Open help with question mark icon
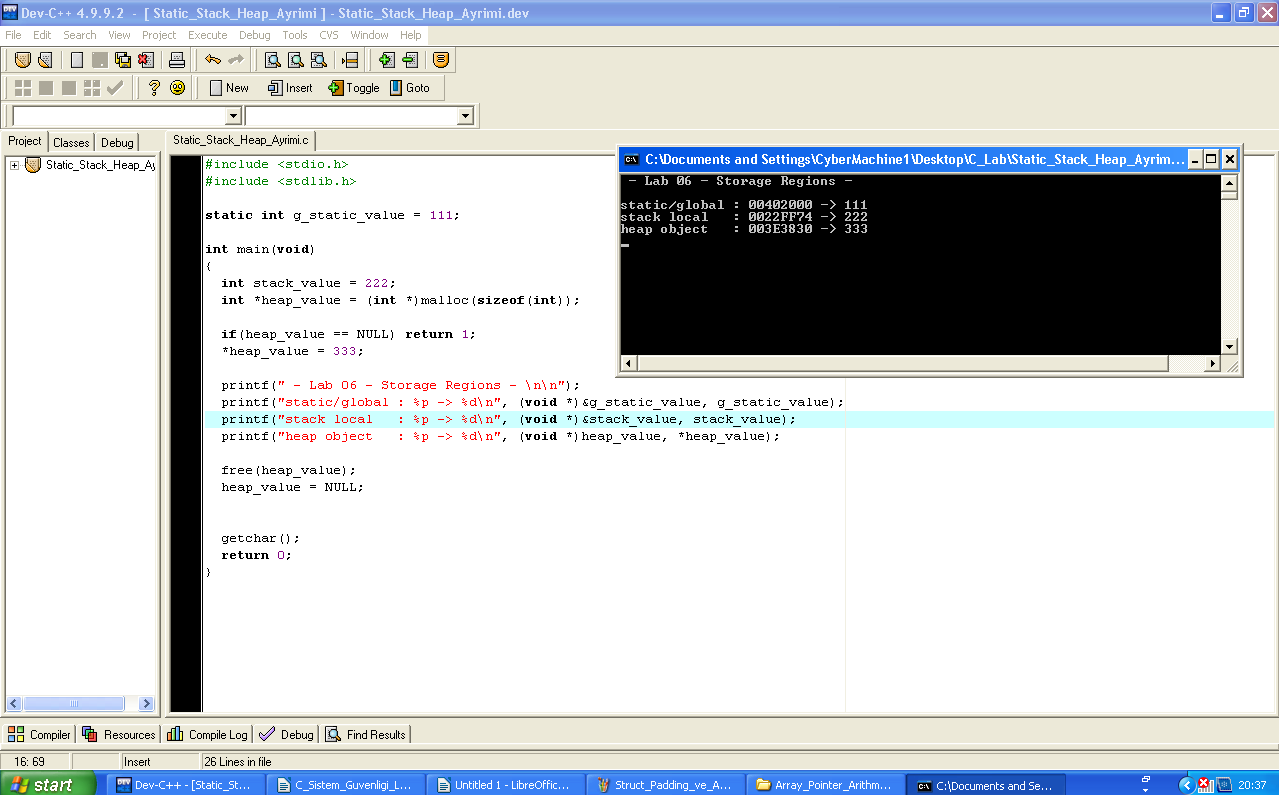Viewport: 1279px width, 795px height. tap(154, 88)
